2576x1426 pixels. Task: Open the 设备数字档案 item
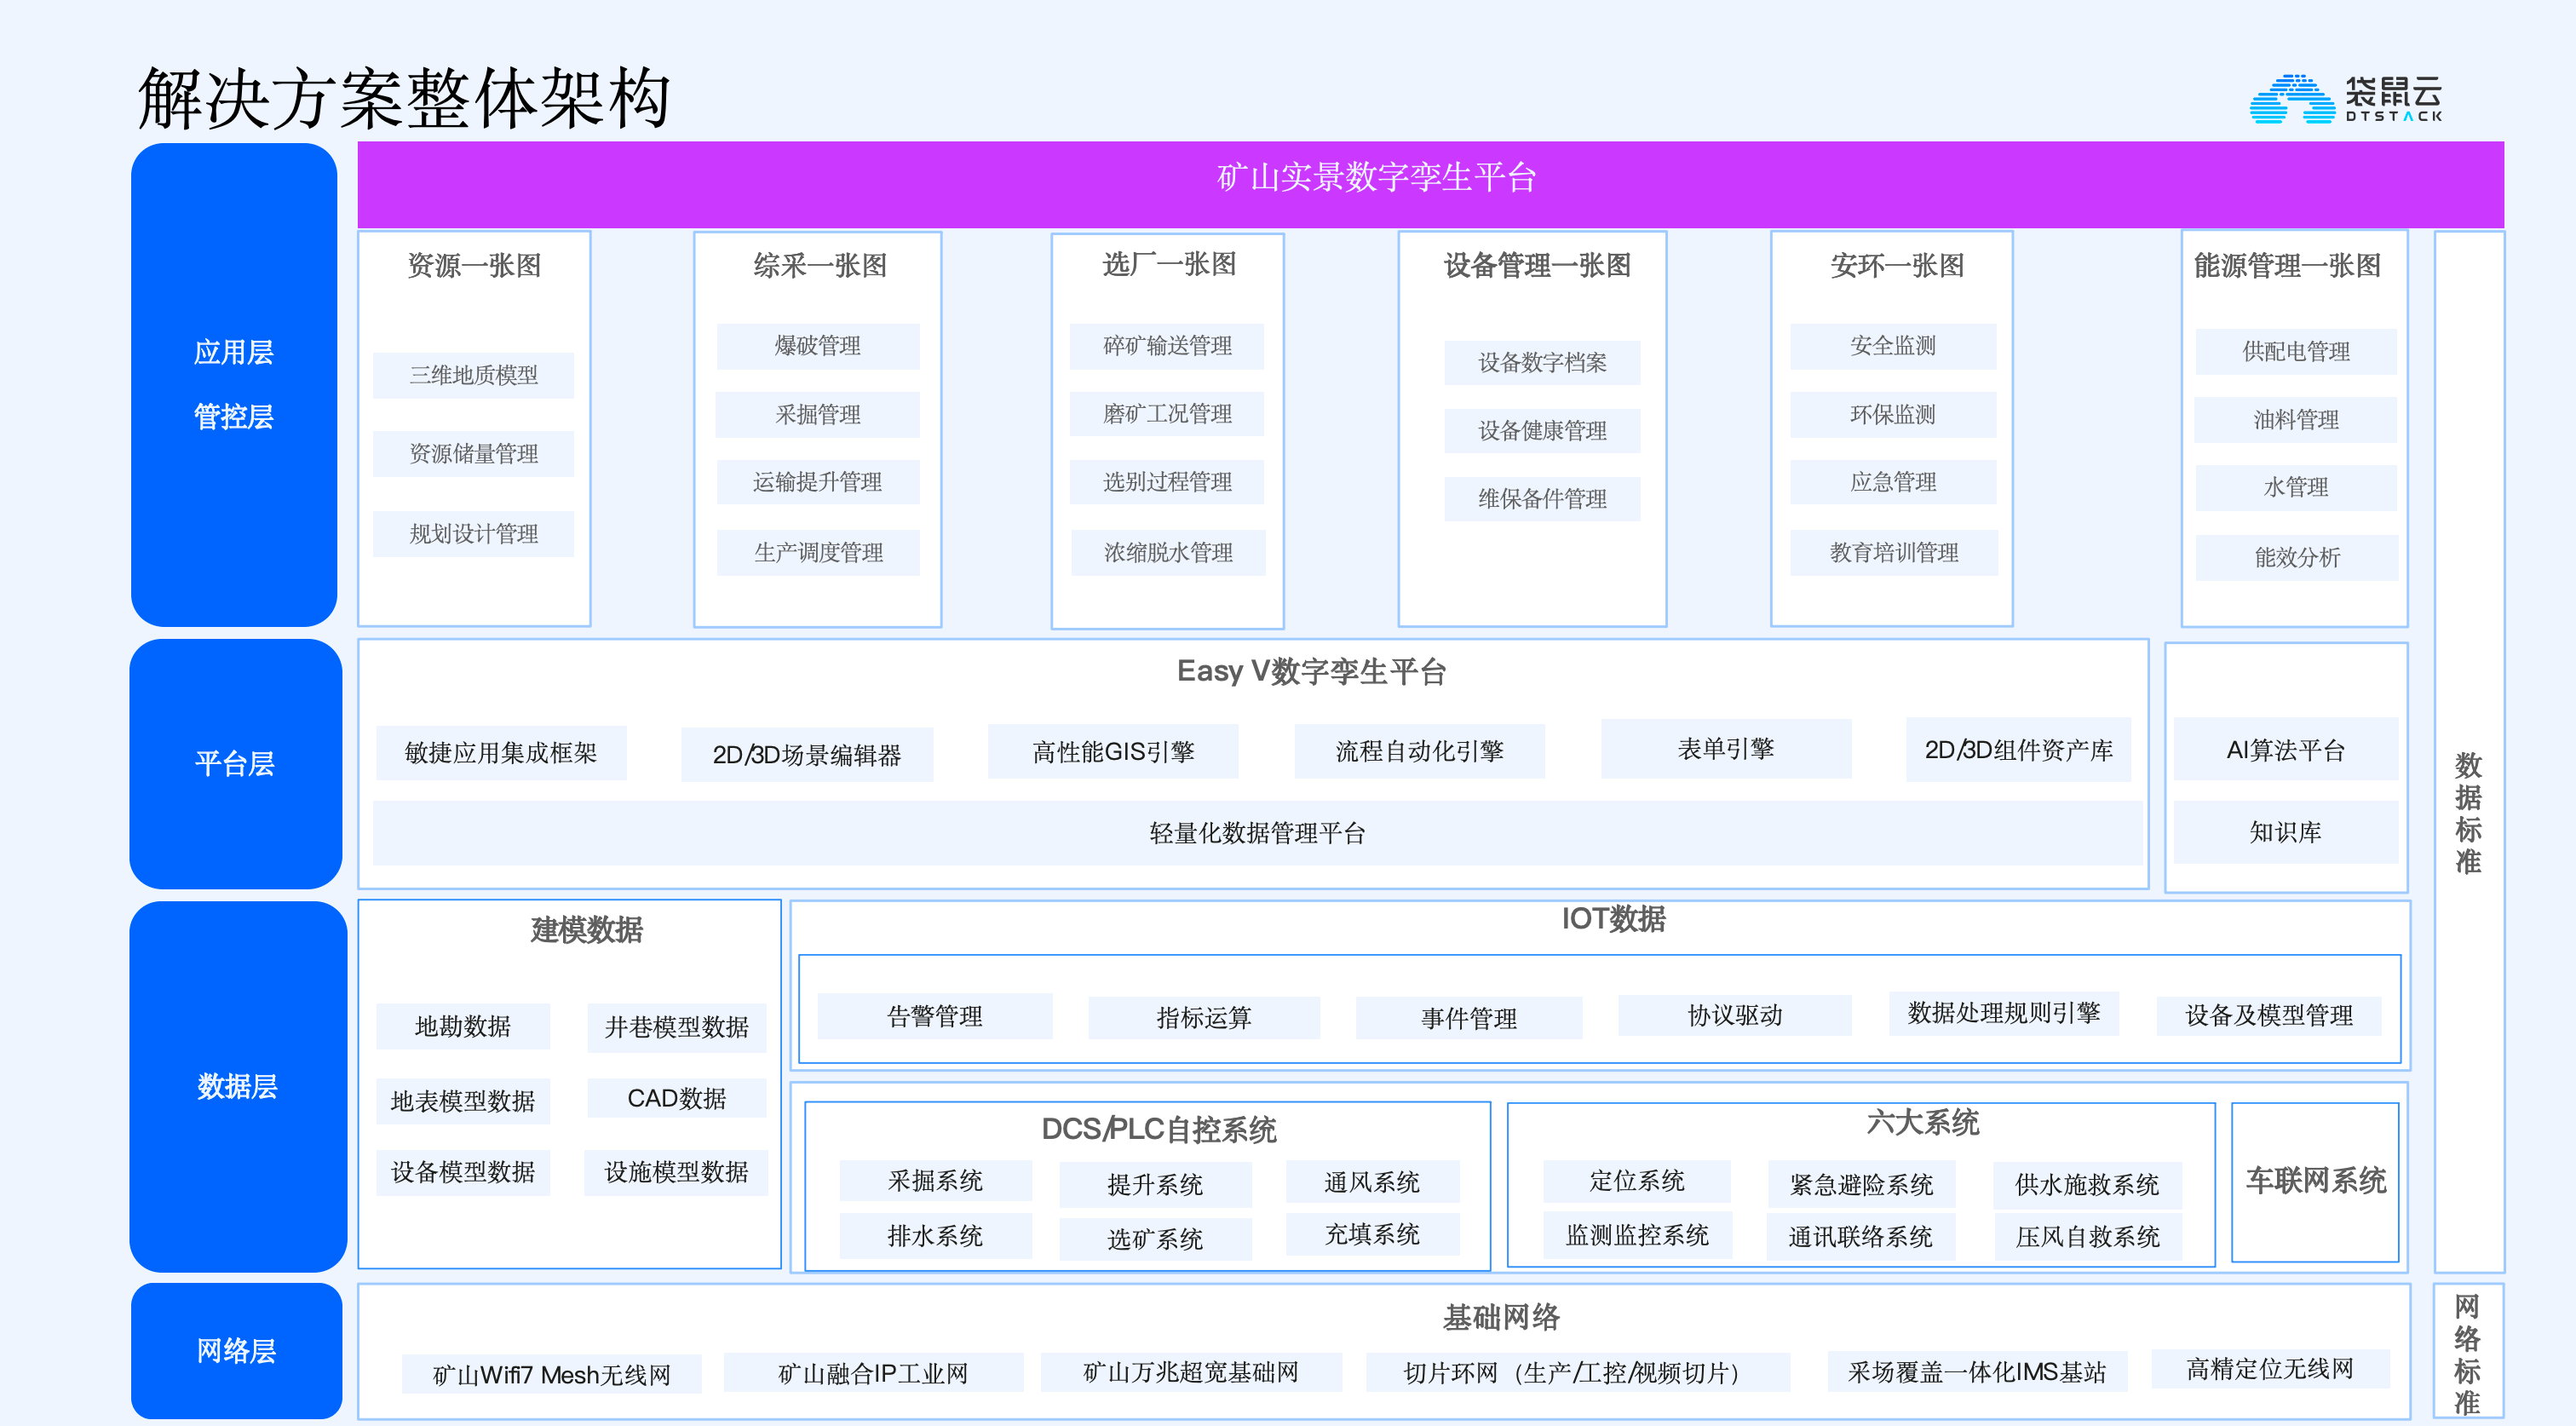pyautogui.click(x=1541, y=363)
